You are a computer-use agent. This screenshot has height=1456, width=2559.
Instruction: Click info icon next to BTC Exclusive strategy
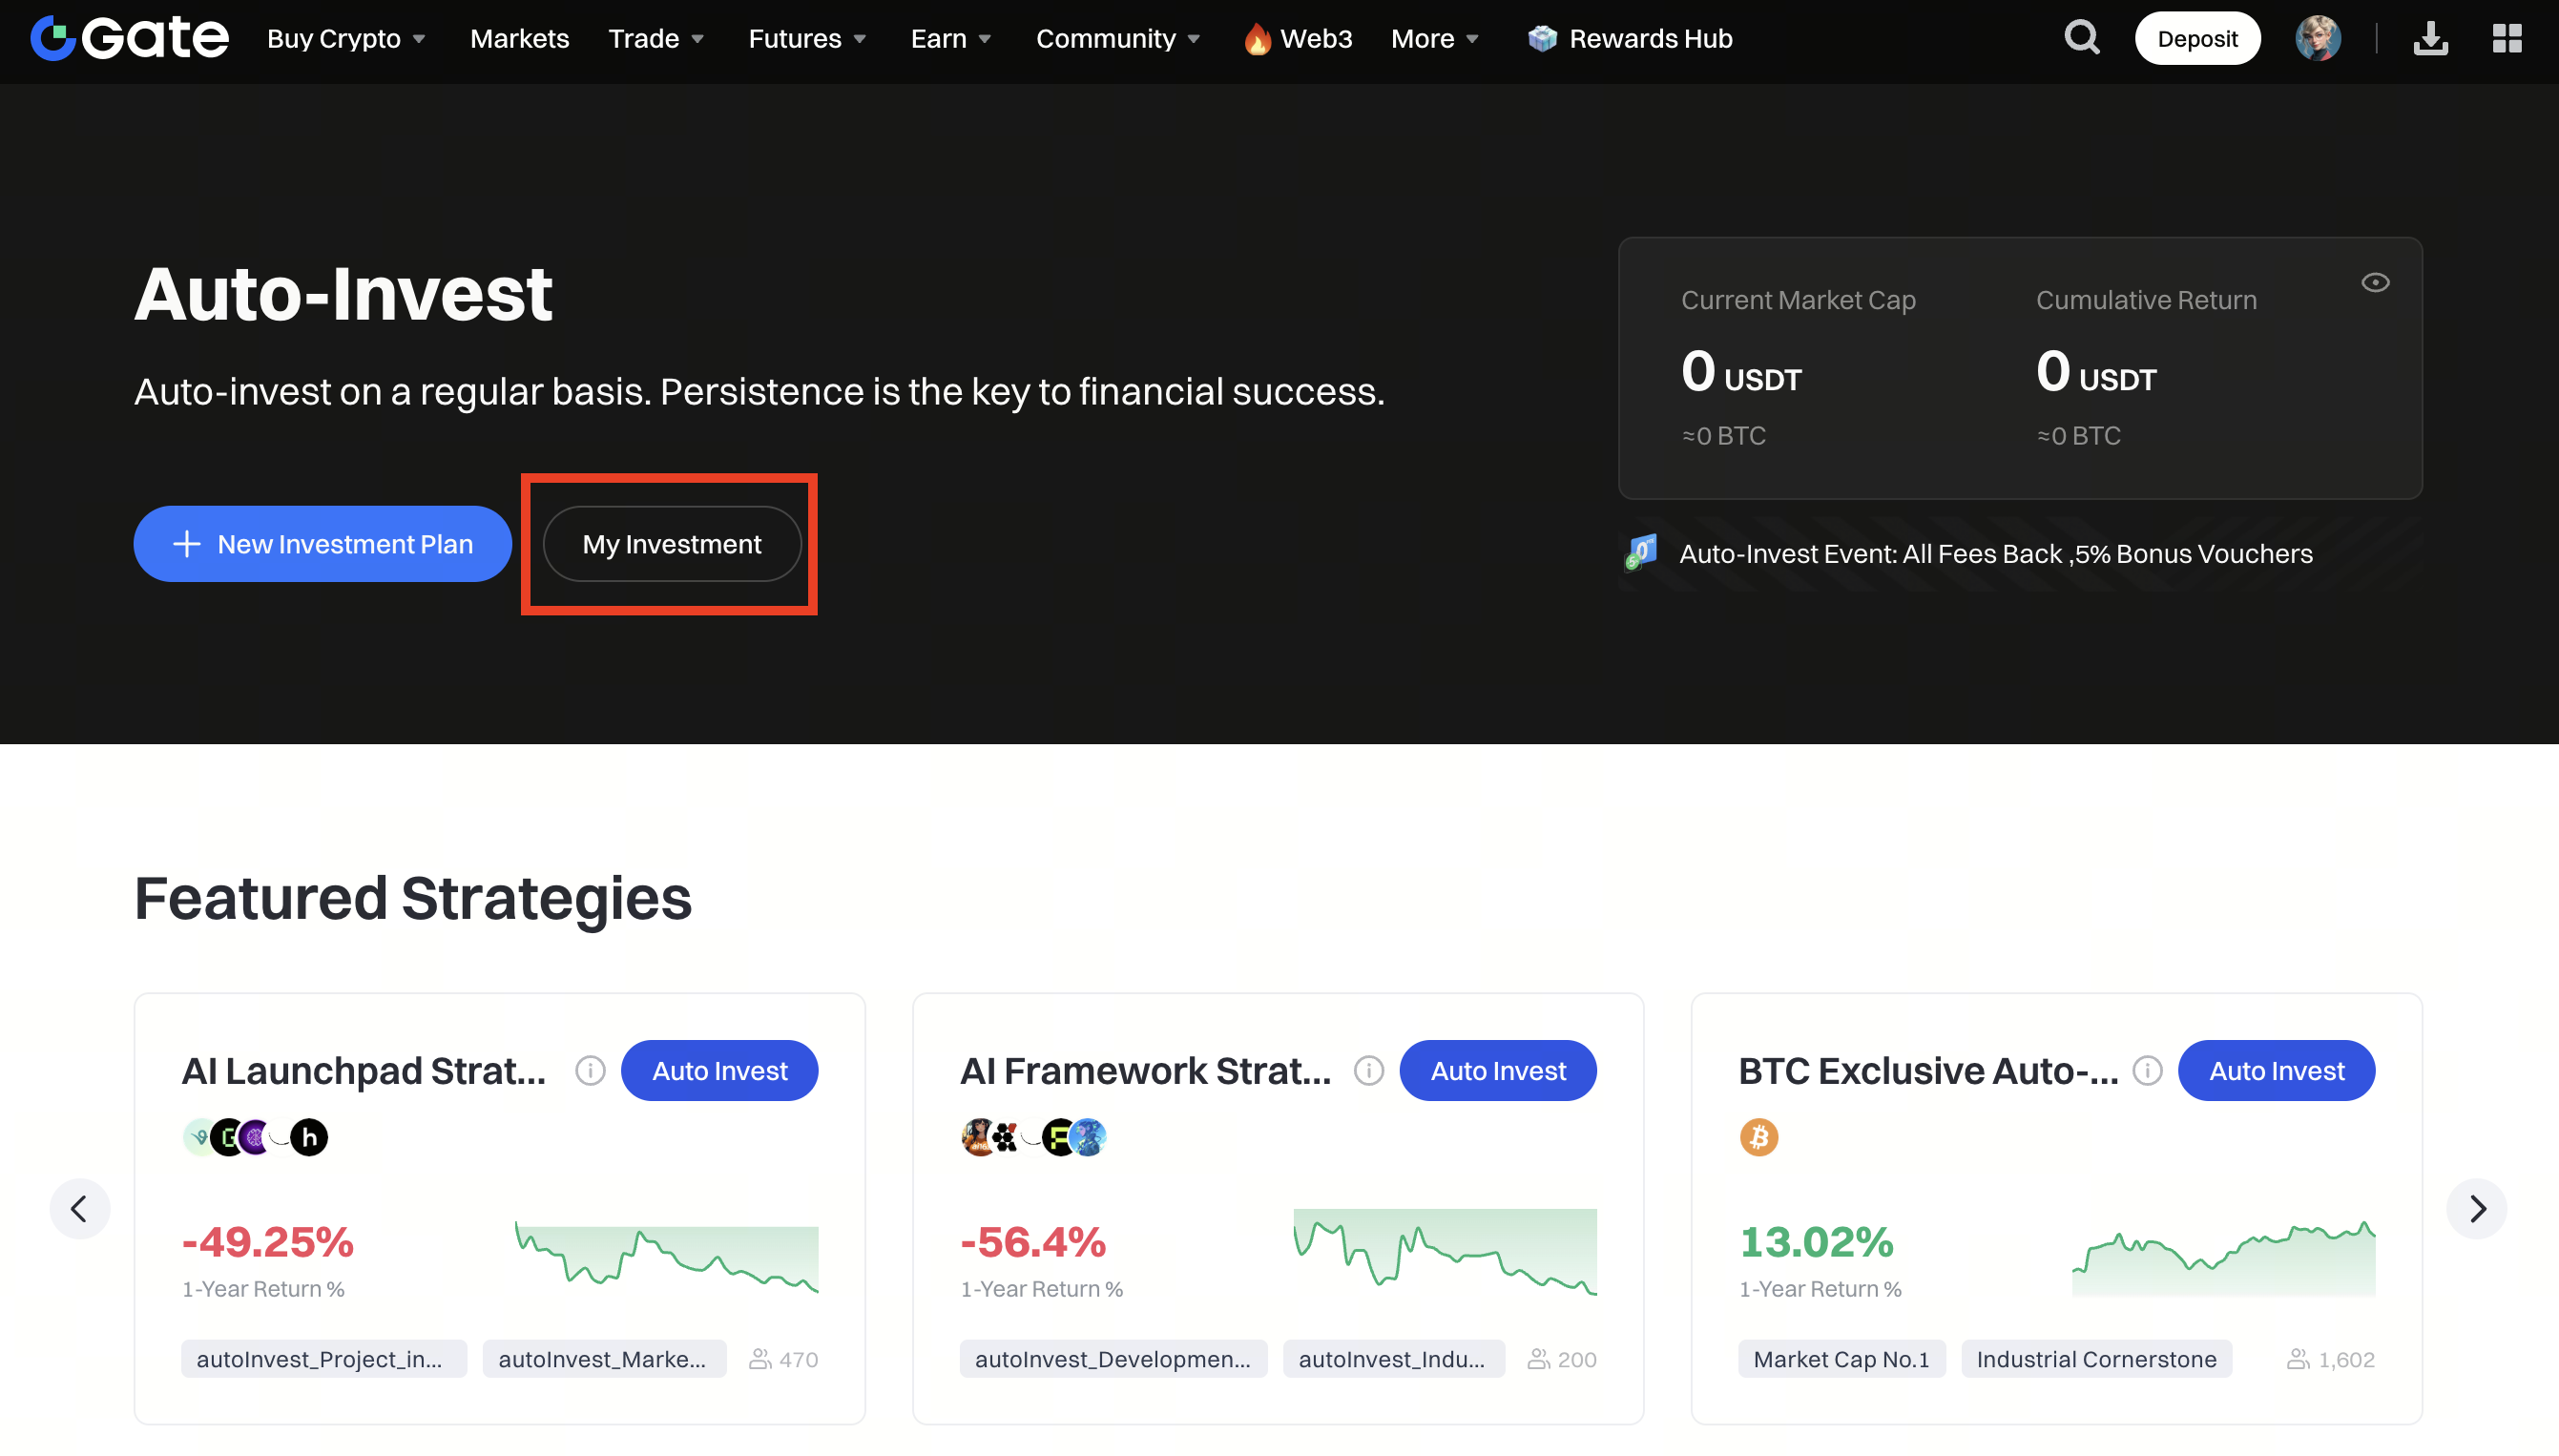(x=2147, y=1070)
